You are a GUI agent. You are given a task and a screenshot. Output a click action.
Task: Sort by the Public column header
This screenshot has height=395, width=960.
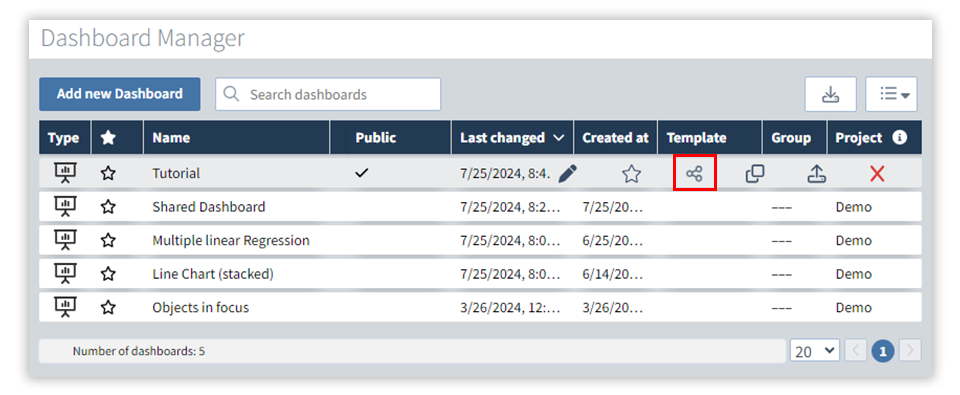pos(399,138)
